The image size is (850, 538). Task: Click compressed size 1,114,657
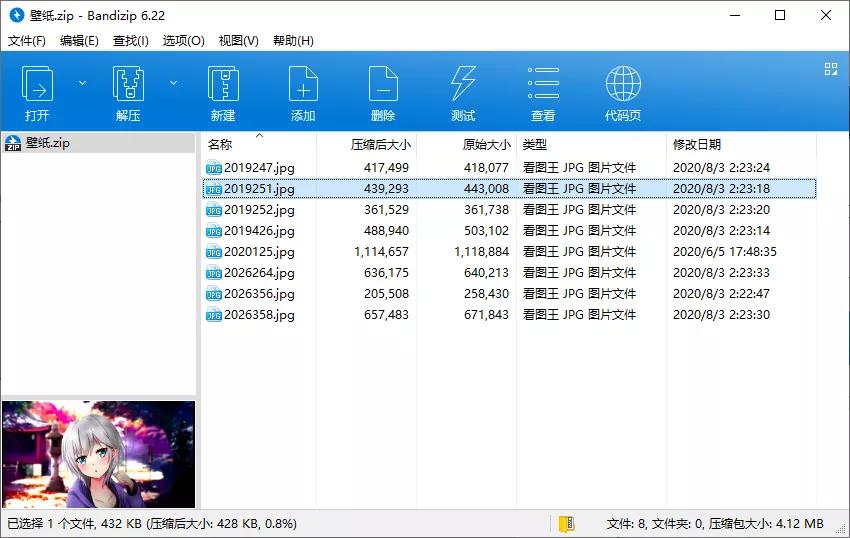point(382,252)
